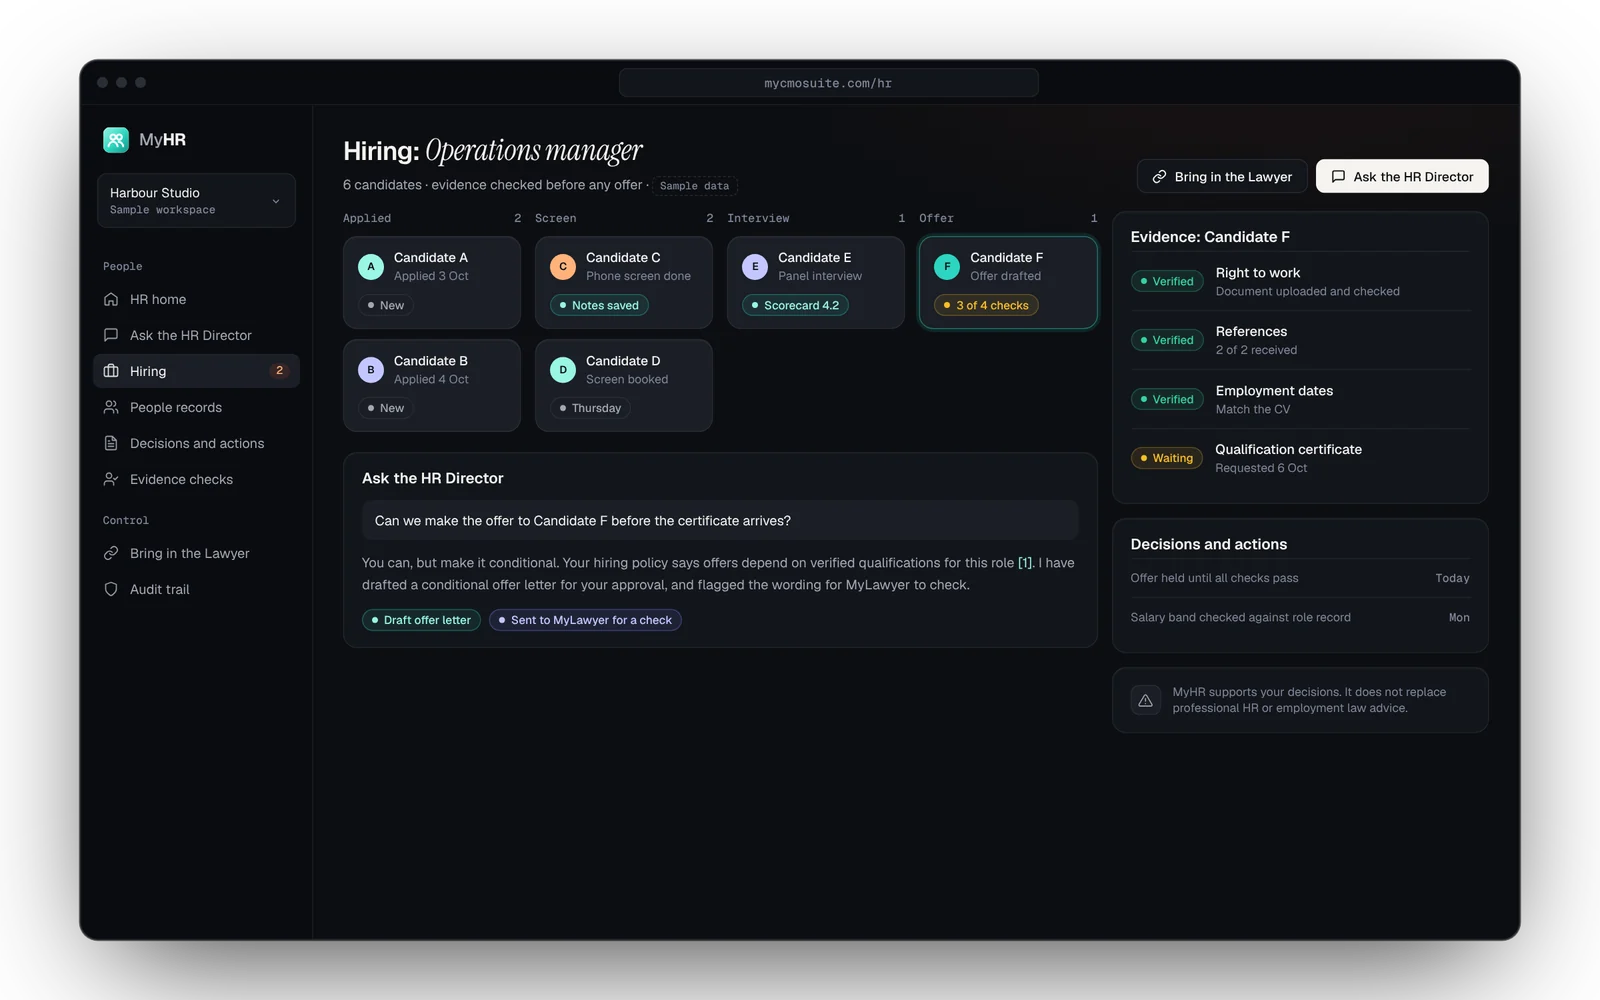Click Verified badge for Right to work
The width and height of the screenshot is (1600, 1000).
1167,282
